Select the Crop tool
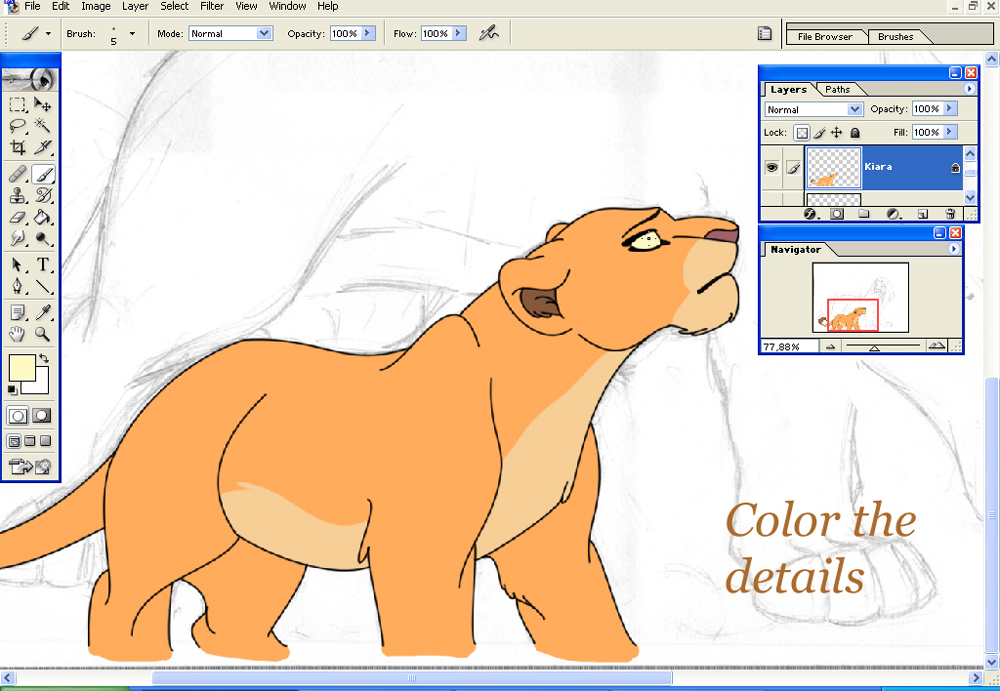The width and height of the screenshot is (1000, 691). click(18, 147)
